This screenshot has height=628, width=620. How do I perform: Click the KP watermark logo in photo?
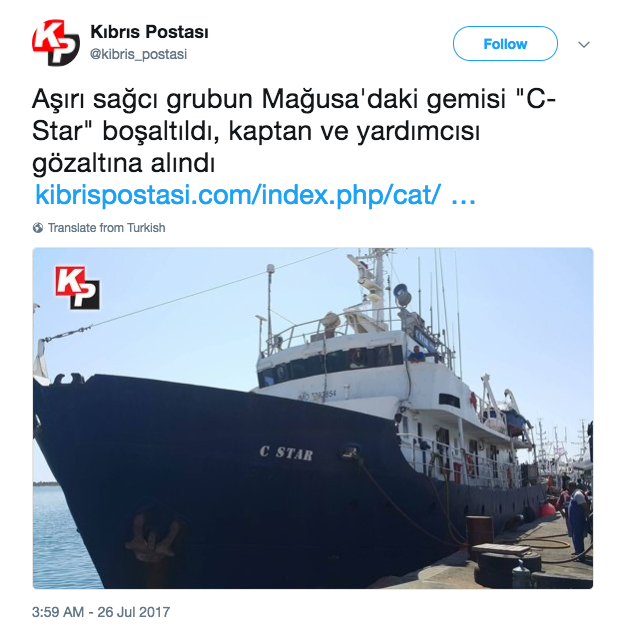click(x=77, y=288)
